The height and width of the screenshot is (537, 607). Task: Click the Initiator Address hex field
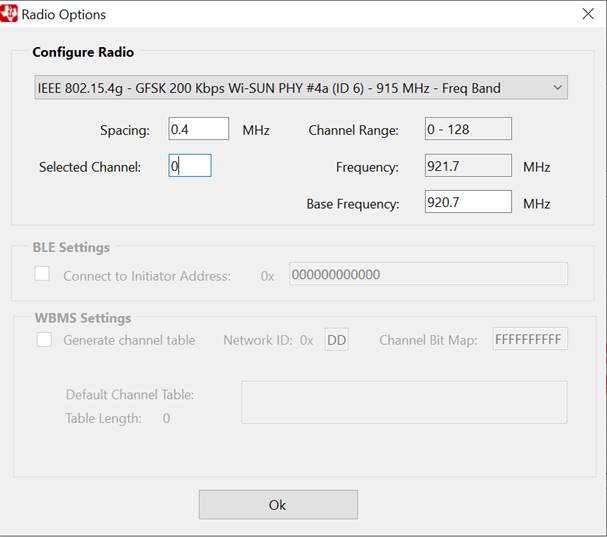(428, 274)
